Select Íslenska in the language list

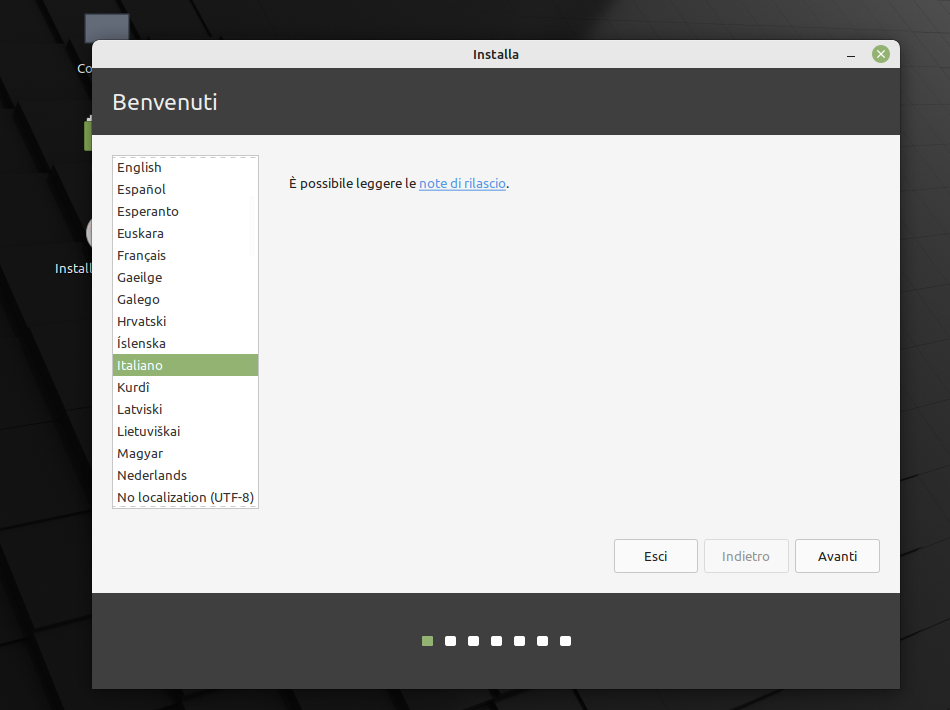tap(185, 343)
